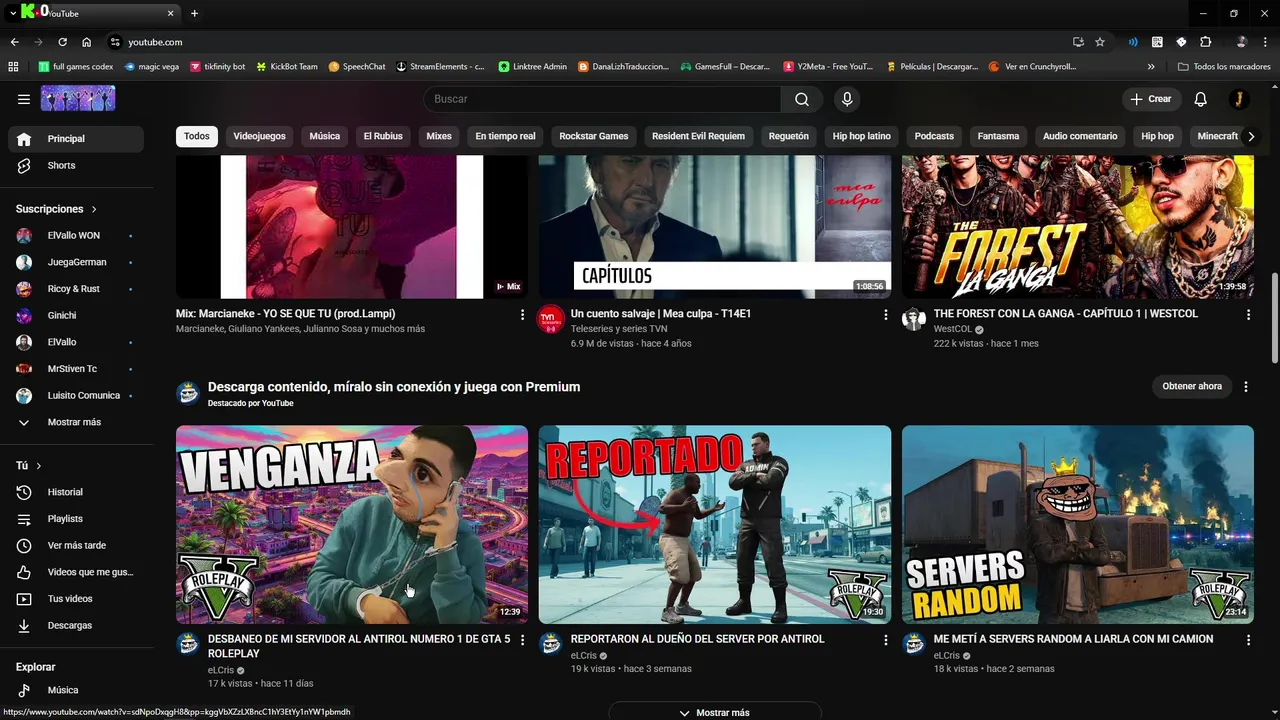This screenshot has height=720, width=1280.
Task: Open the account avatar menu
Action: pyautogui.click(x=1238, y=99)
